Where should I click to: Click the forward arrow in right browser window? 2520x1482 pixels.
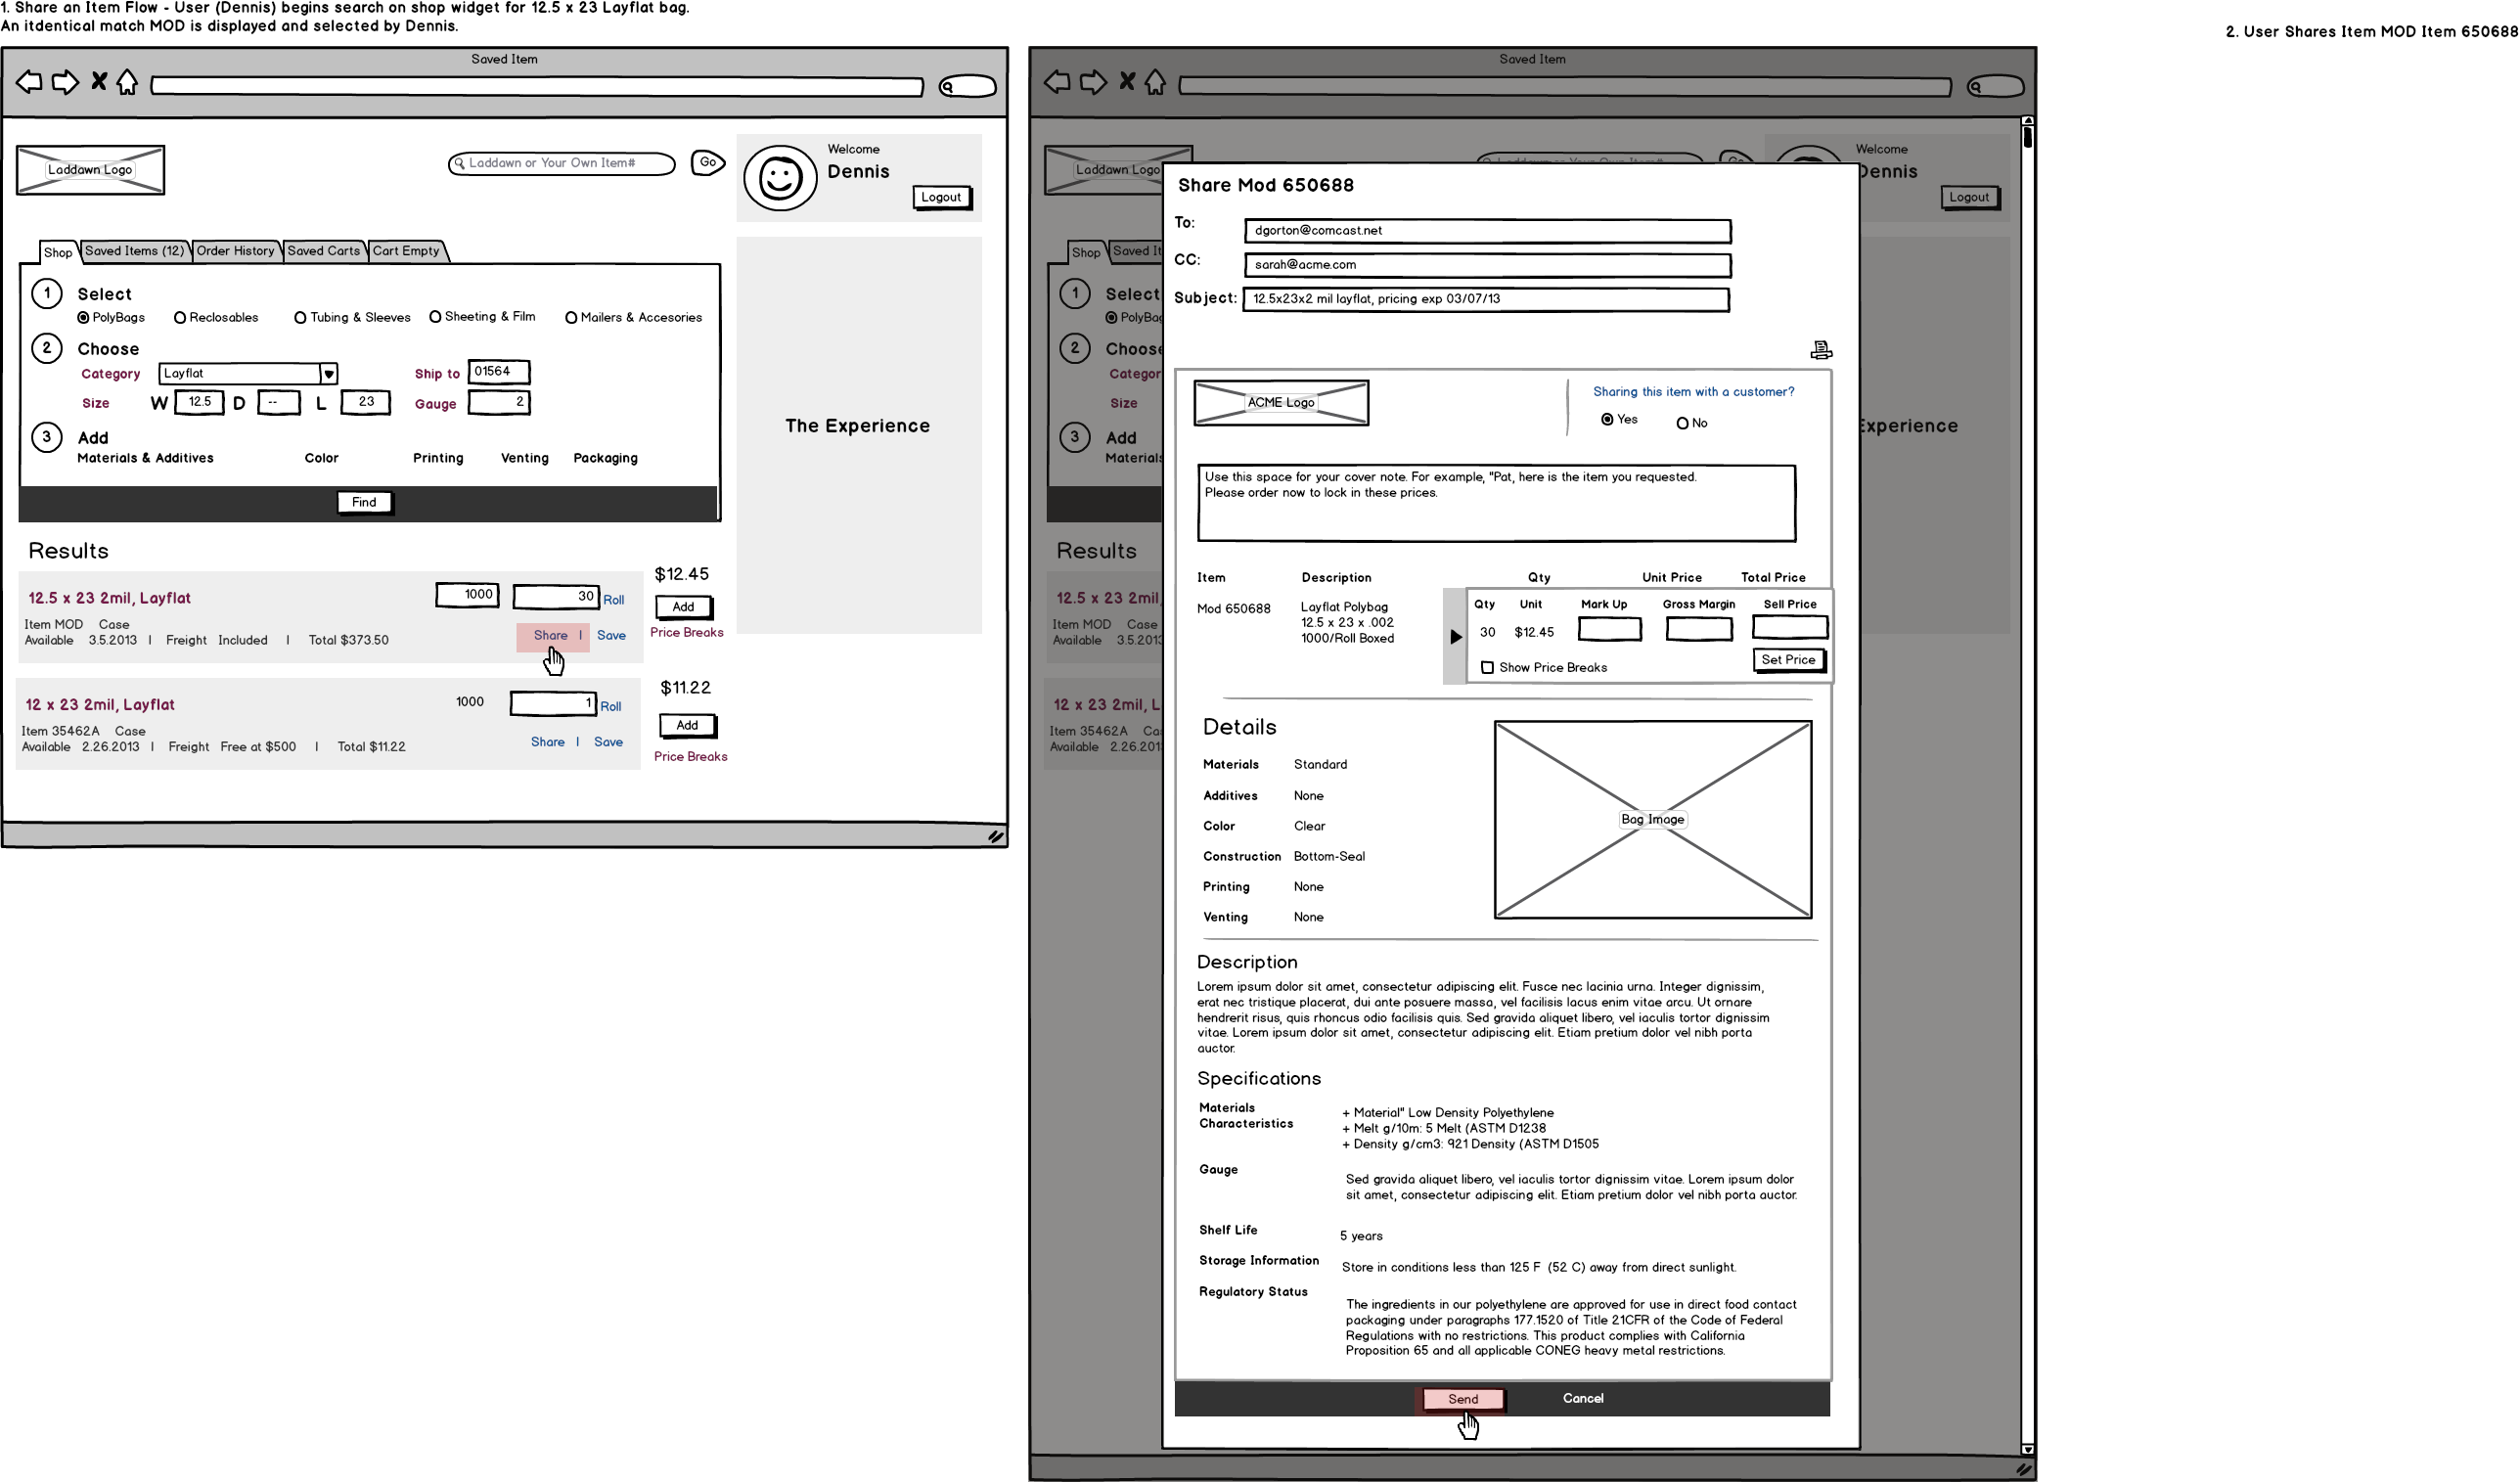1093,82
